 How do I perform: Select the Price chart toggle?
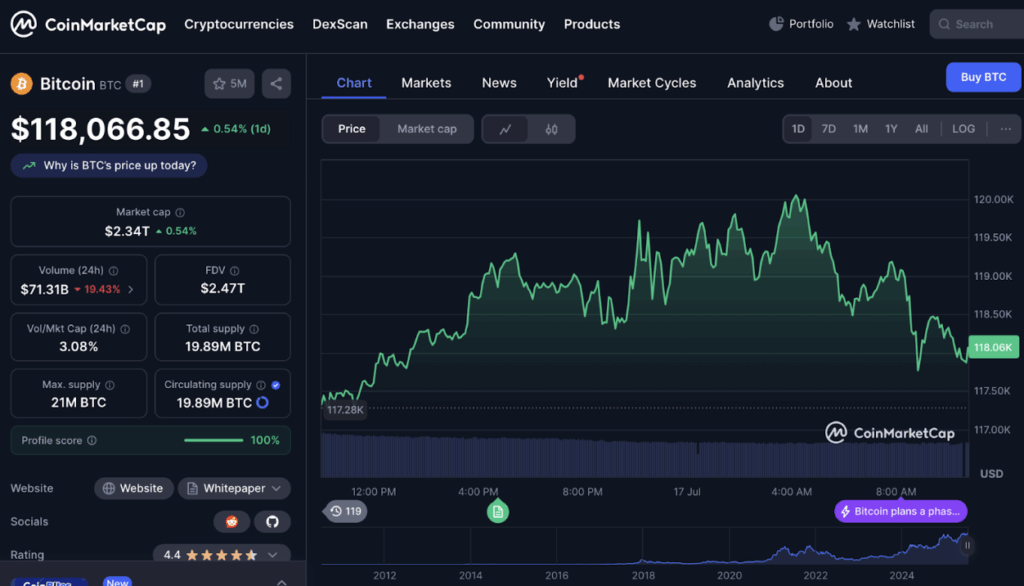coord(352,129)
